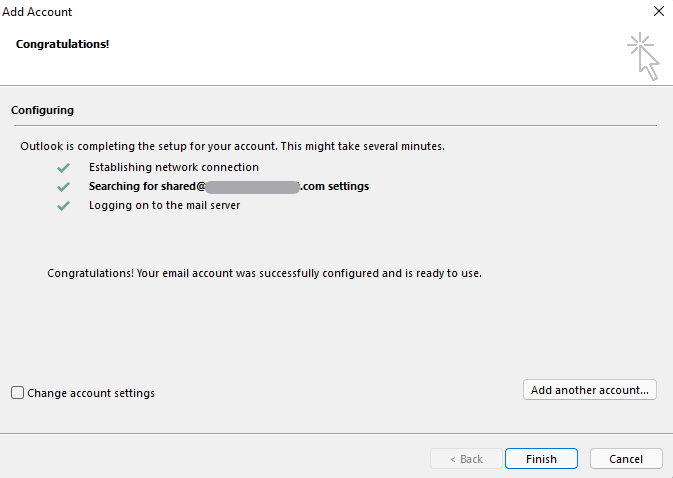Click the Finish button
The image size is (673, 478).
click(x=541, y=459)
